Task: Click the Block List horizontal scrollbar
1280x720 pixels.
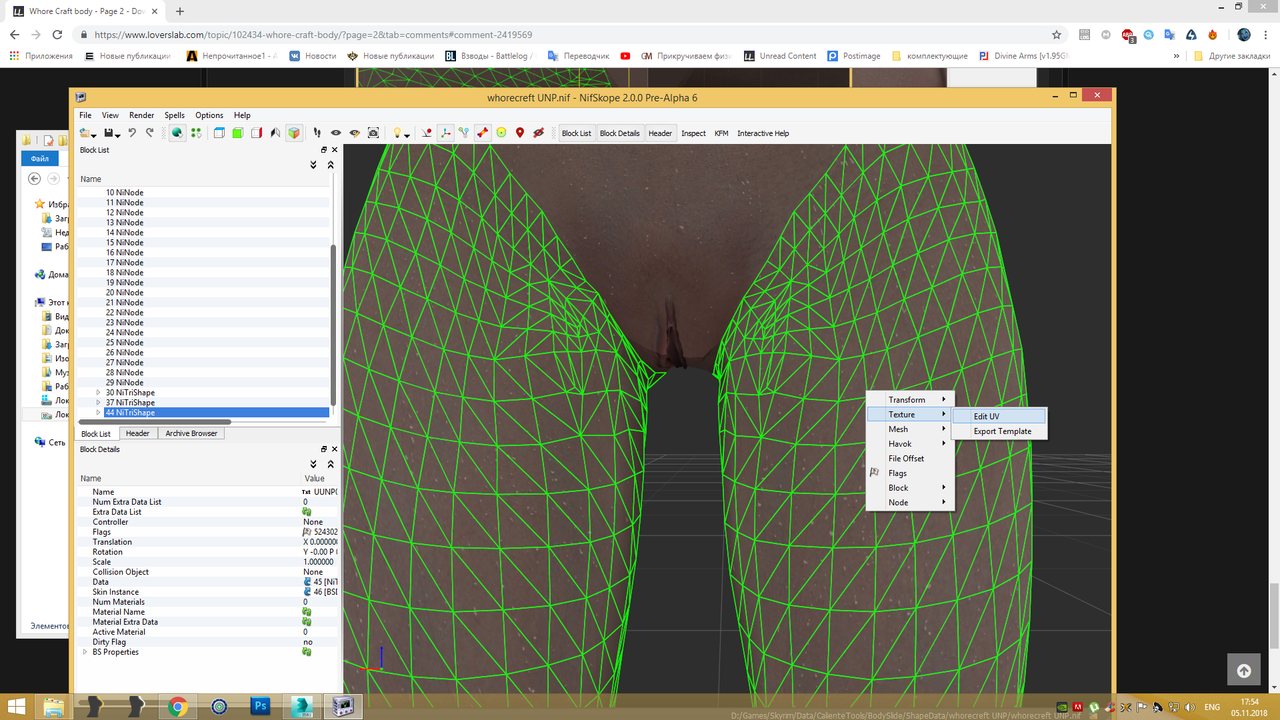Action: pos(155,422)
